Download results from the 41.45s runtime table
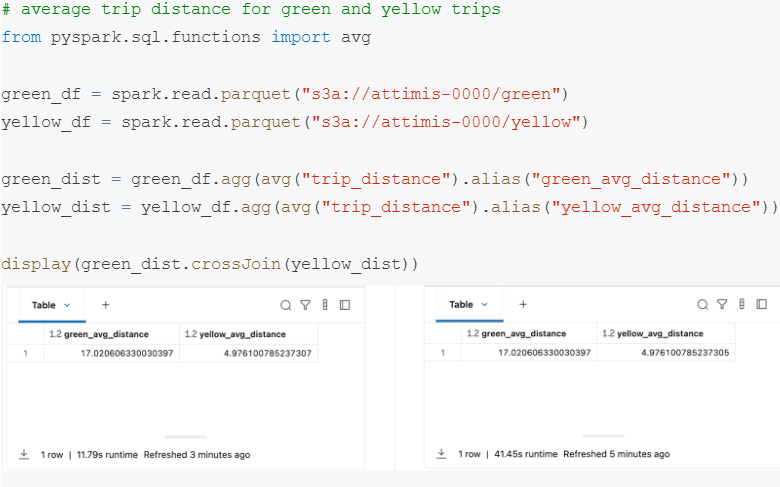 (443, 454)
